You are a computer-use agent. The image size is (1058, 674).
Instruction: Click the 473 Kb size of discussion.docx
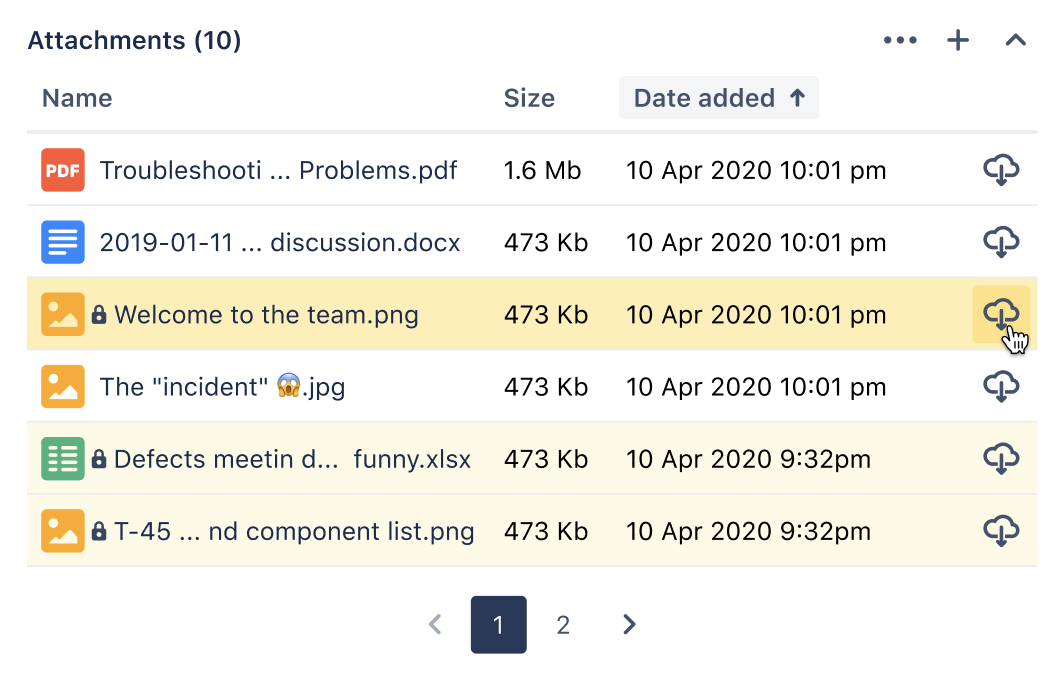pos(546,243)
